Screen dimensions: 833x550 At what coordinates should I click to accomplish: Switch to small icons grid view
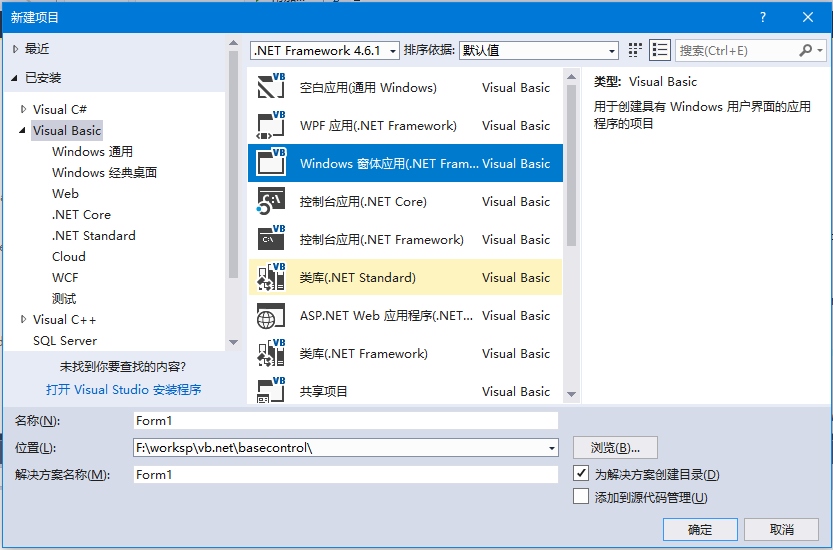pos(635,50)
